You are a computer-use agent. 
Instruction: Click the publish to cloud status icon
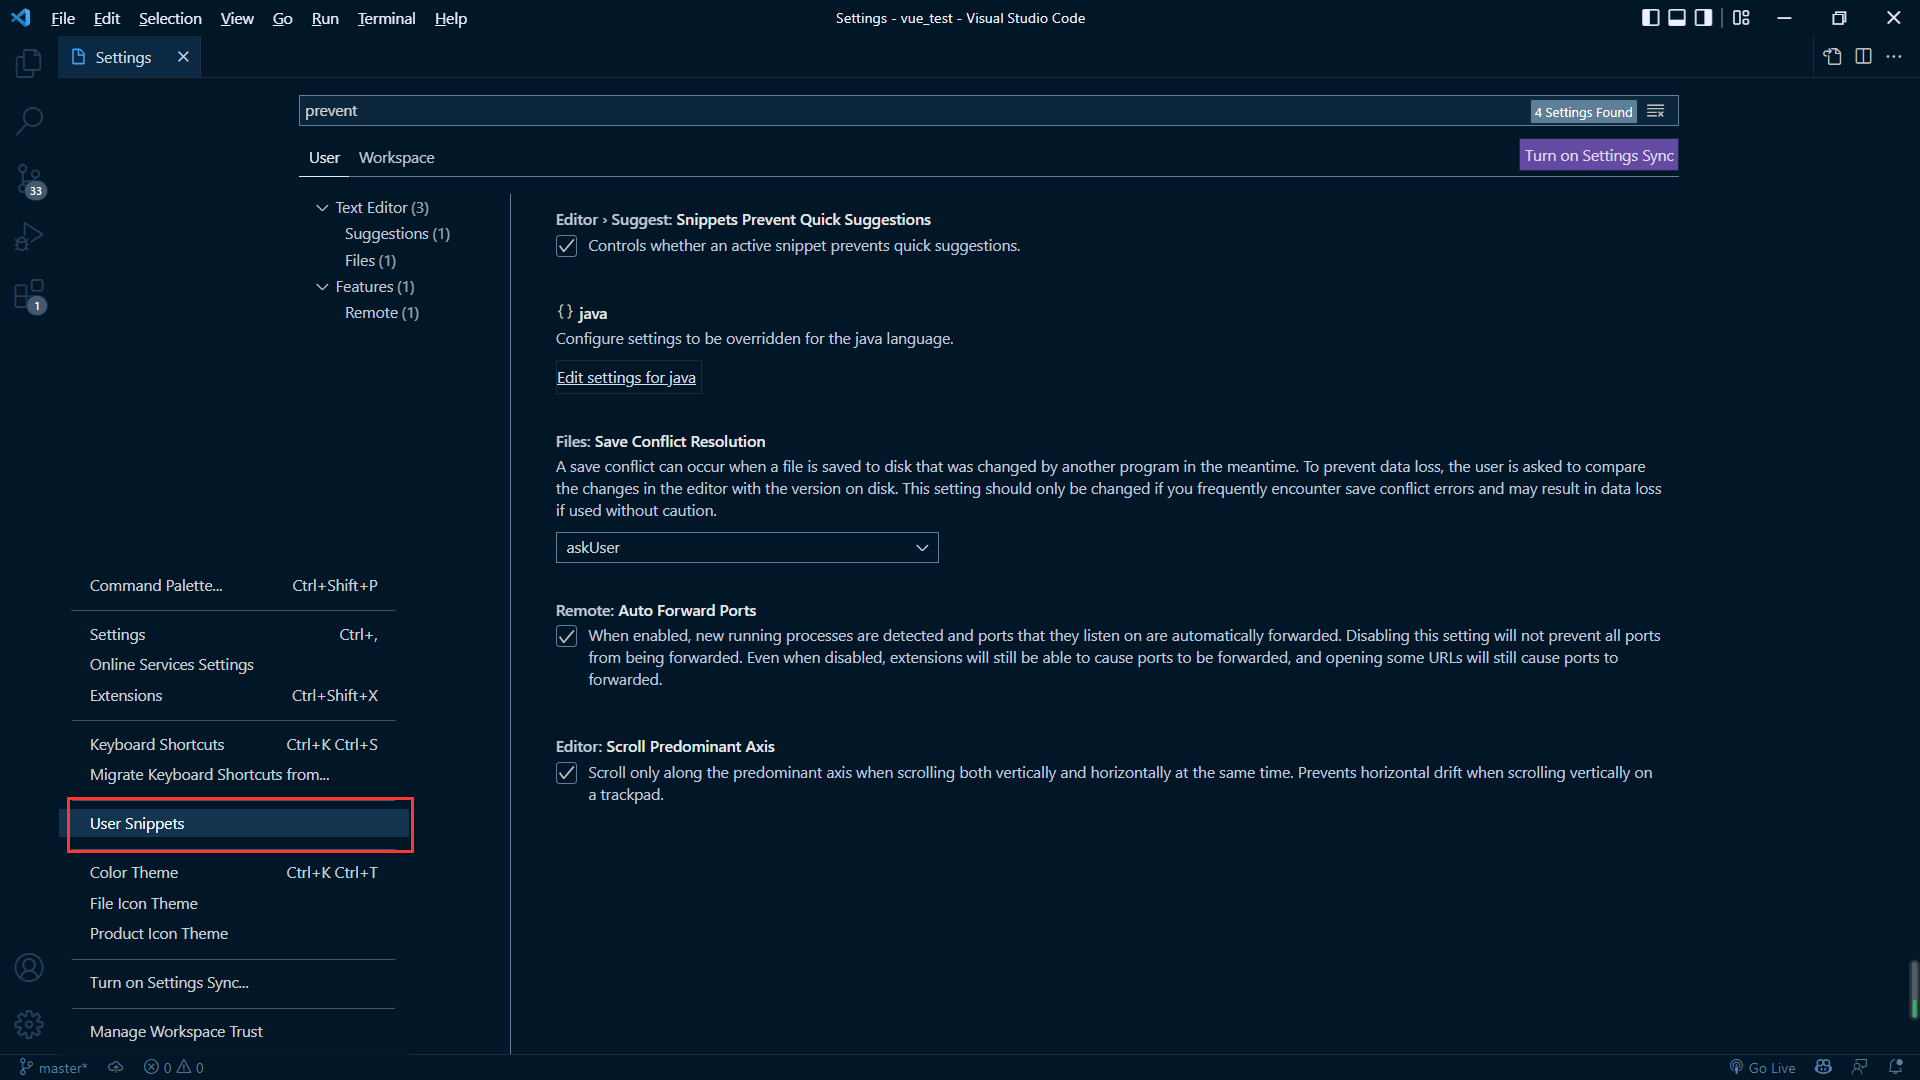tap(116, 1067)
